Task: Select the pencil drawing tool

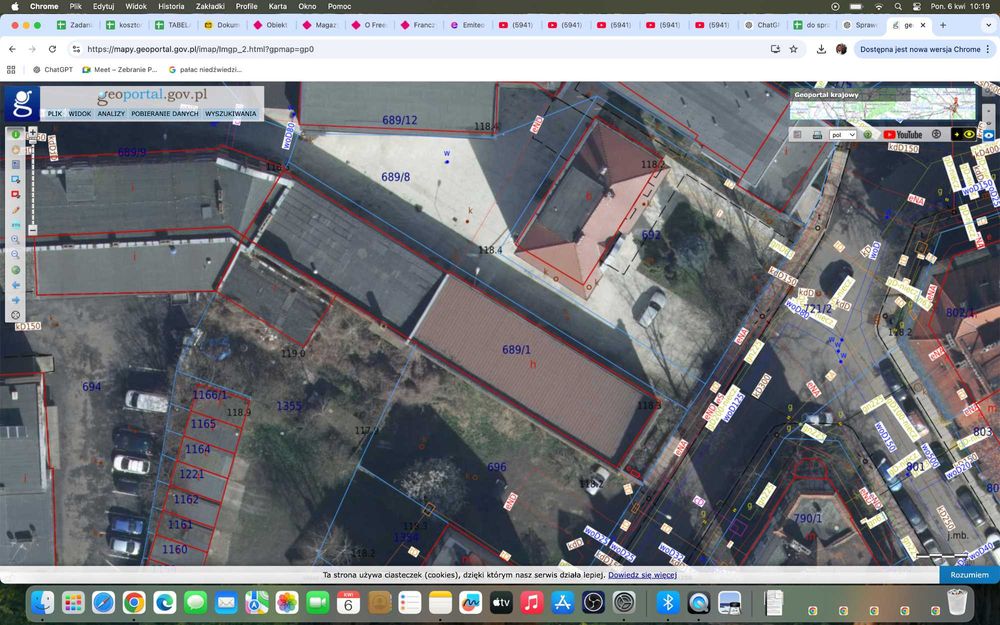Action: pyautogui.click(x=16, y=210)
